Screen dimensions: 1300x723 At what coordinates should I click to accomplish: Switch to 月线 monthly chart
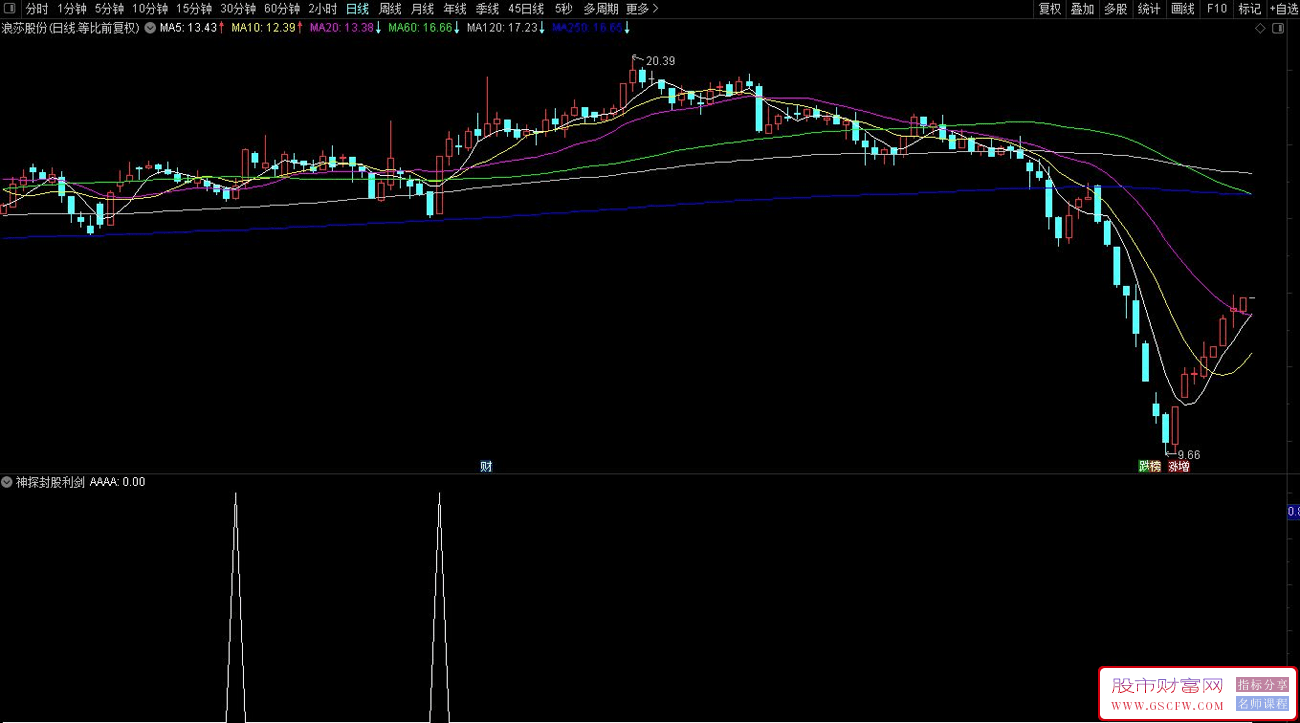(423, 9)
